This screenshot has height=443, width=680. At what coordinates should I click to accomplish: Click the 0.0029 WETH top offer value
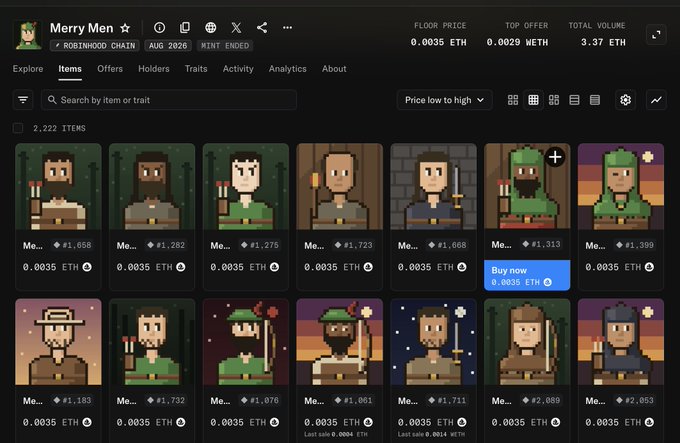pyautogui.click(x=517, y=42)
